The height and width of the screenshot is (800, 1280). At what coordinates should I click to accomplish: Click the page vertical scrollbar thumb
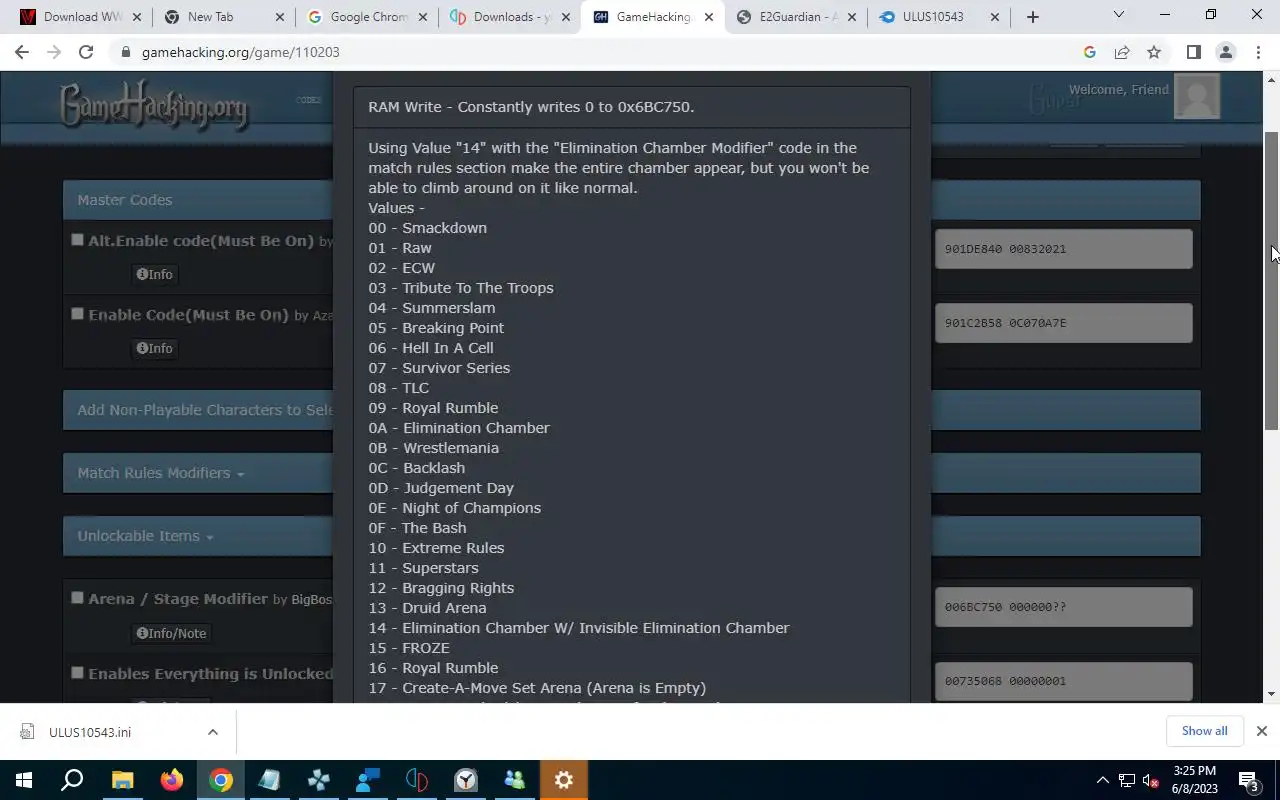pos(1273,280)
